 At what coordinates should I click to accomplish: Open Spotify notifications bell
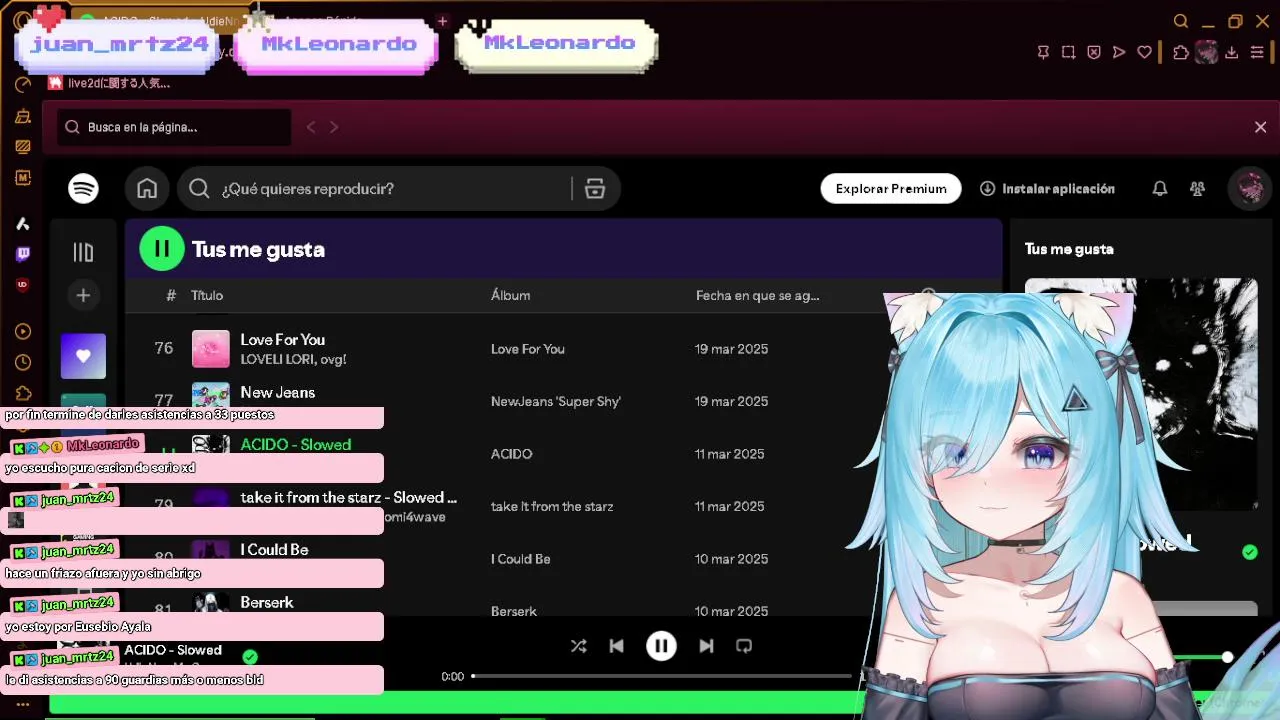(1160, 188)
